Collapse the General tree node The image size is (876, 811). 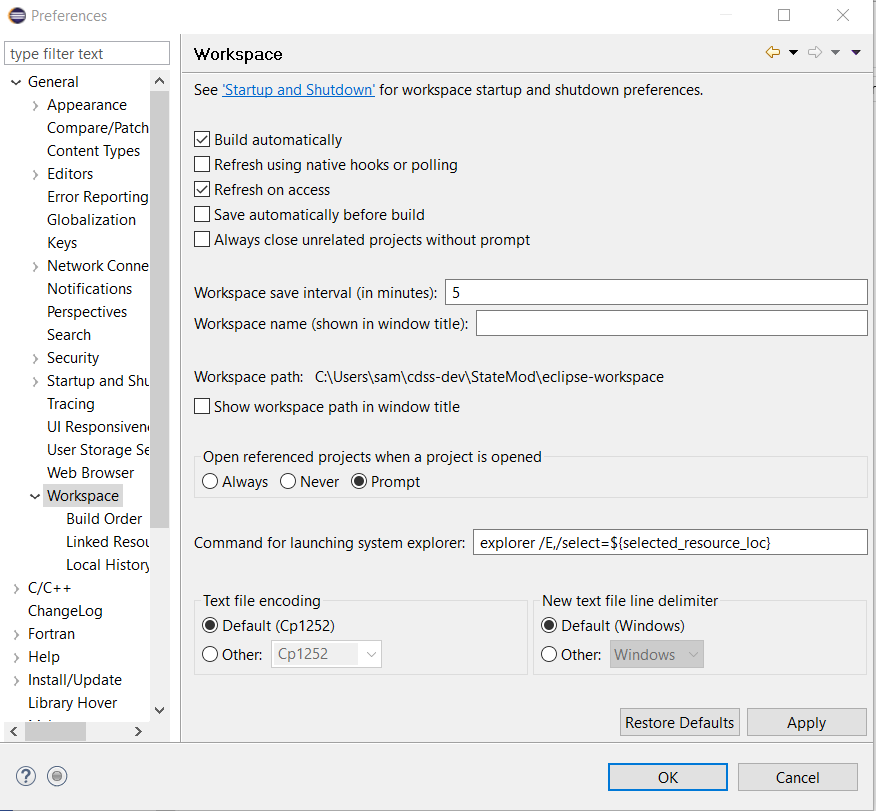[16, 82]
